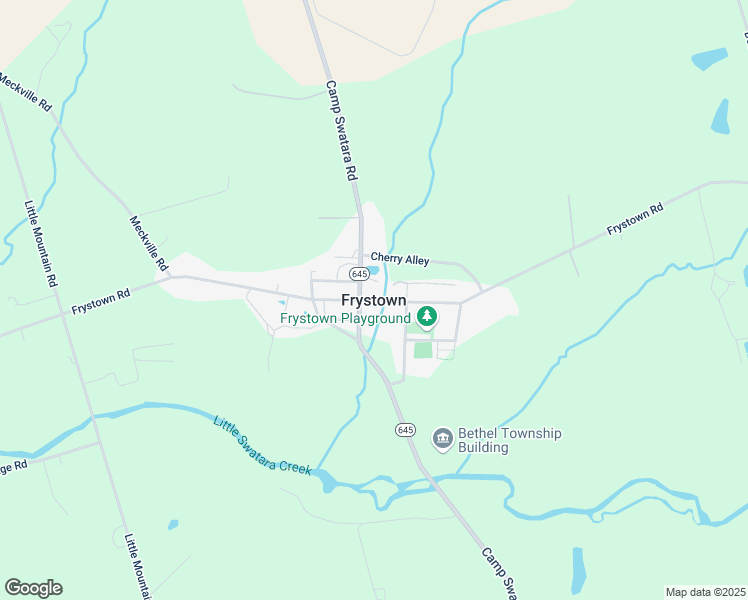Click the Frystown town label
748x600 pixels.
pos(374,300)
